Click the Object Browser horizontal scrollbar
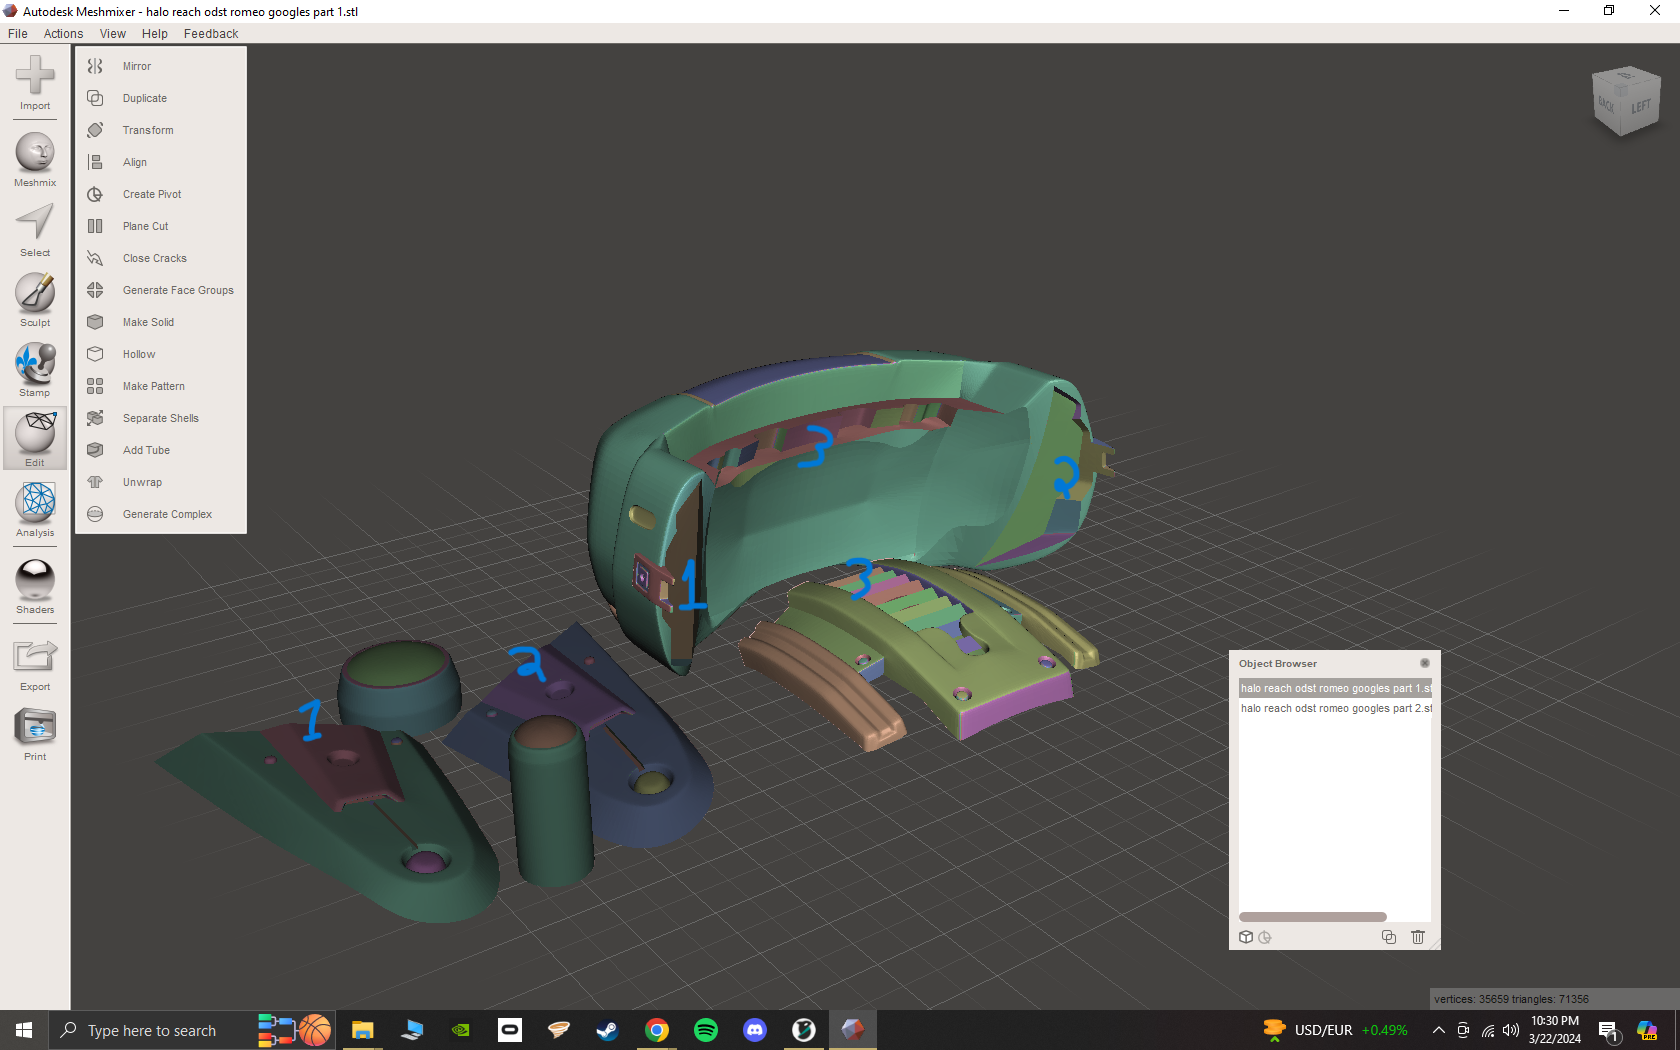Viewport: 1680px width, 1050px height. tap(1312, 917)
